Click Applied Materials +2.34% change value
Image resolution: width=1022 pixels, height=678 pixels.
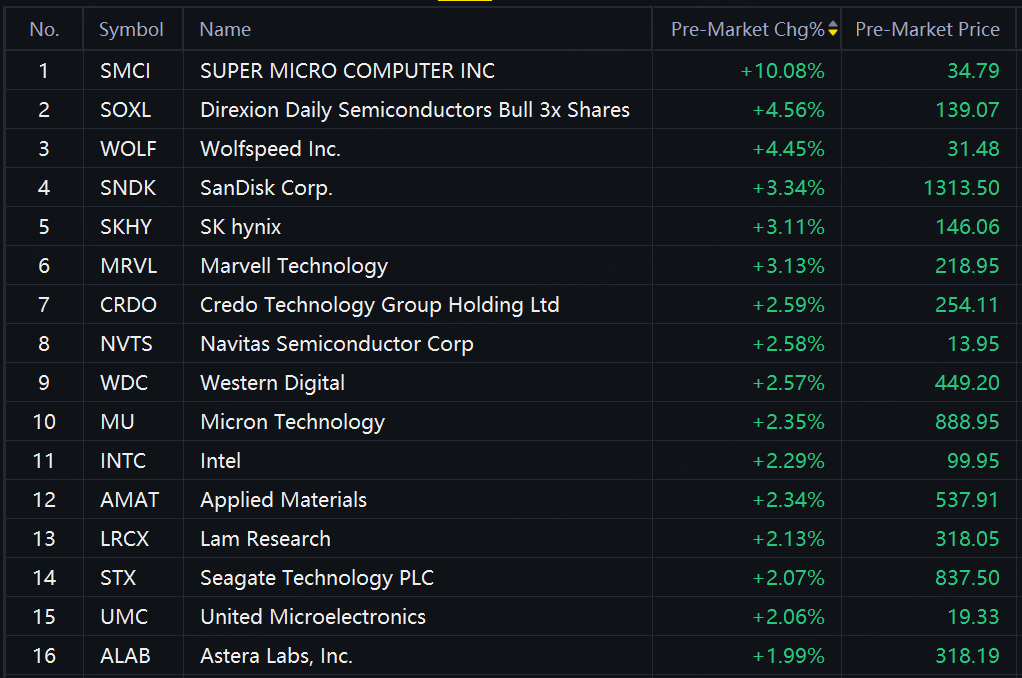pos(789,500)
